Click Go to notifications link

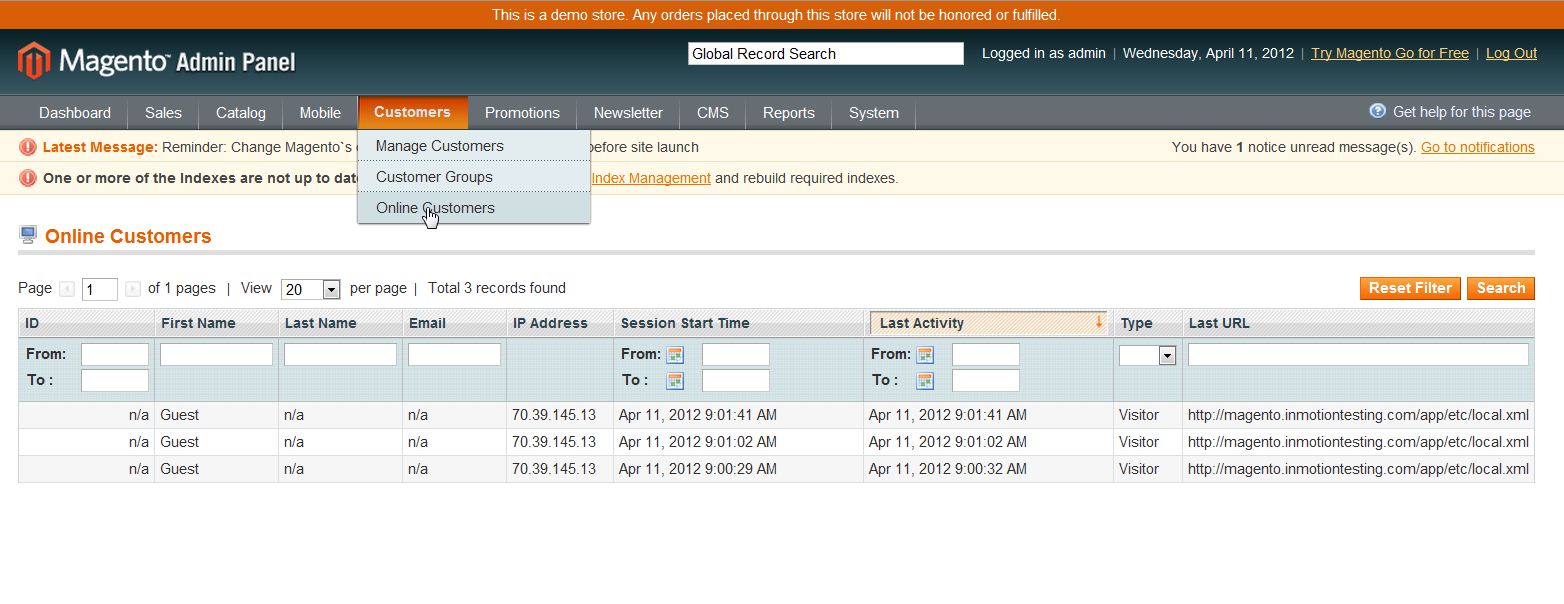1478,147
